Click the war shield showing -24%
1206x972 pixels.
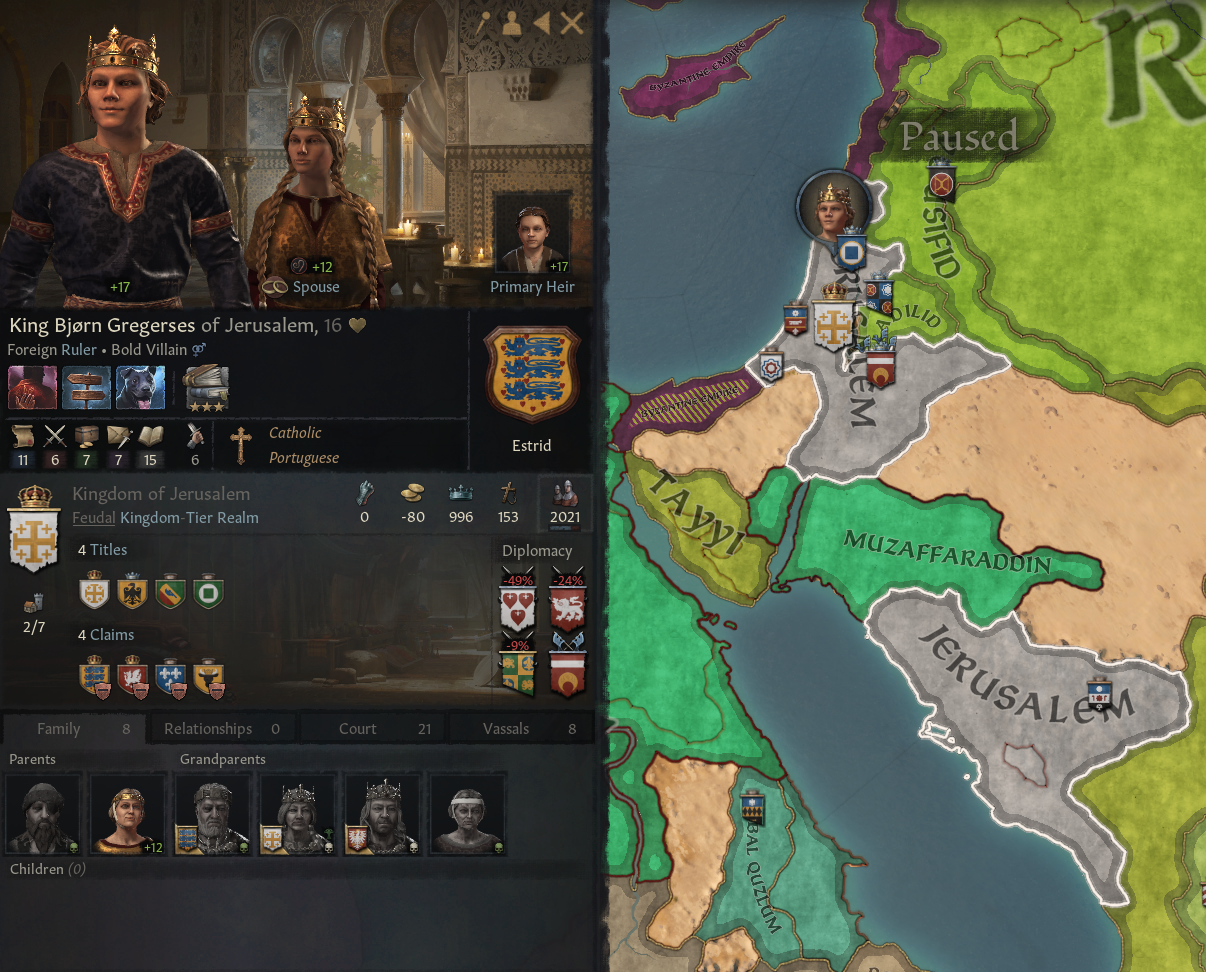click(x=567, y=602)
